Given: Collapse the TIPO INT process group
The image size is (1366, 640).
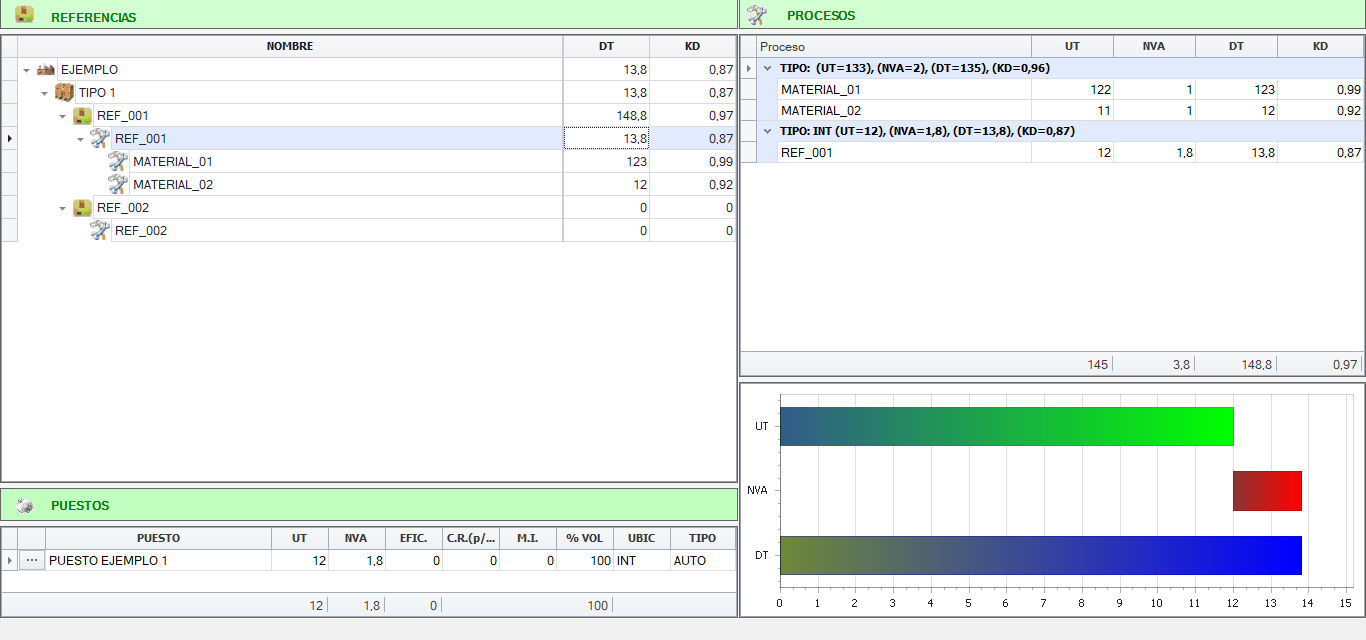Looking at the screenshot, I should [x=767, y=131].
